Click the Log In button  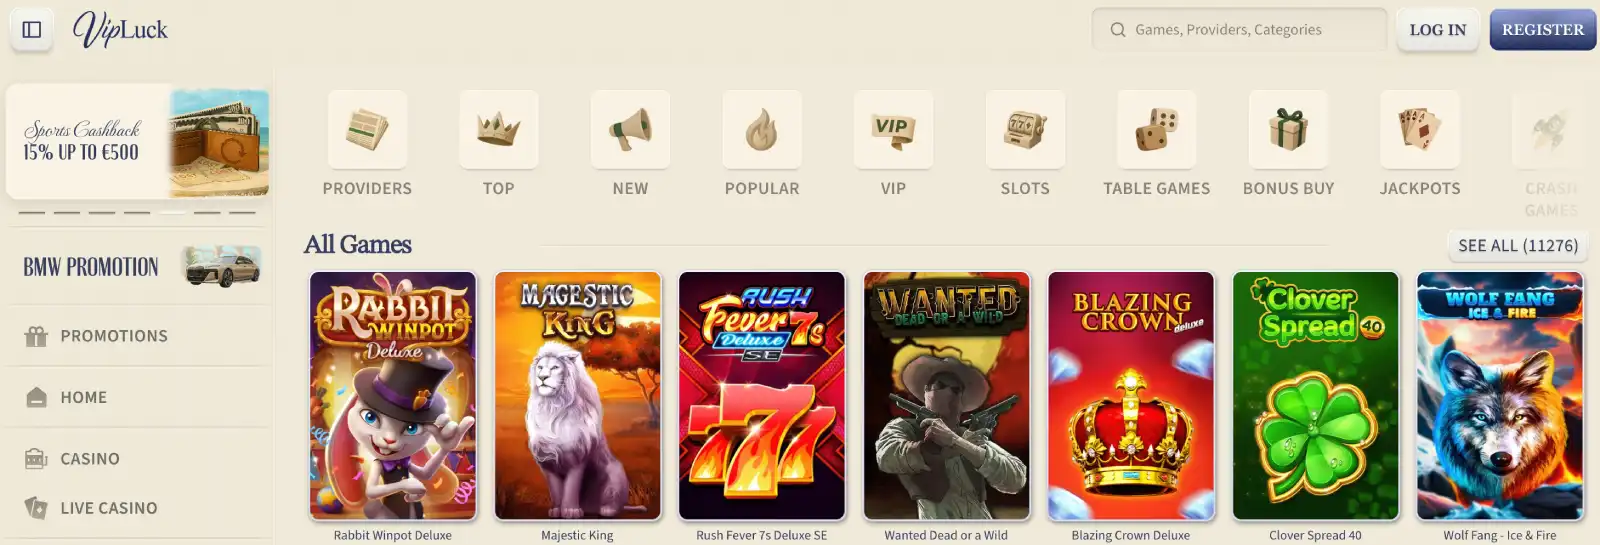[1438, 30]
